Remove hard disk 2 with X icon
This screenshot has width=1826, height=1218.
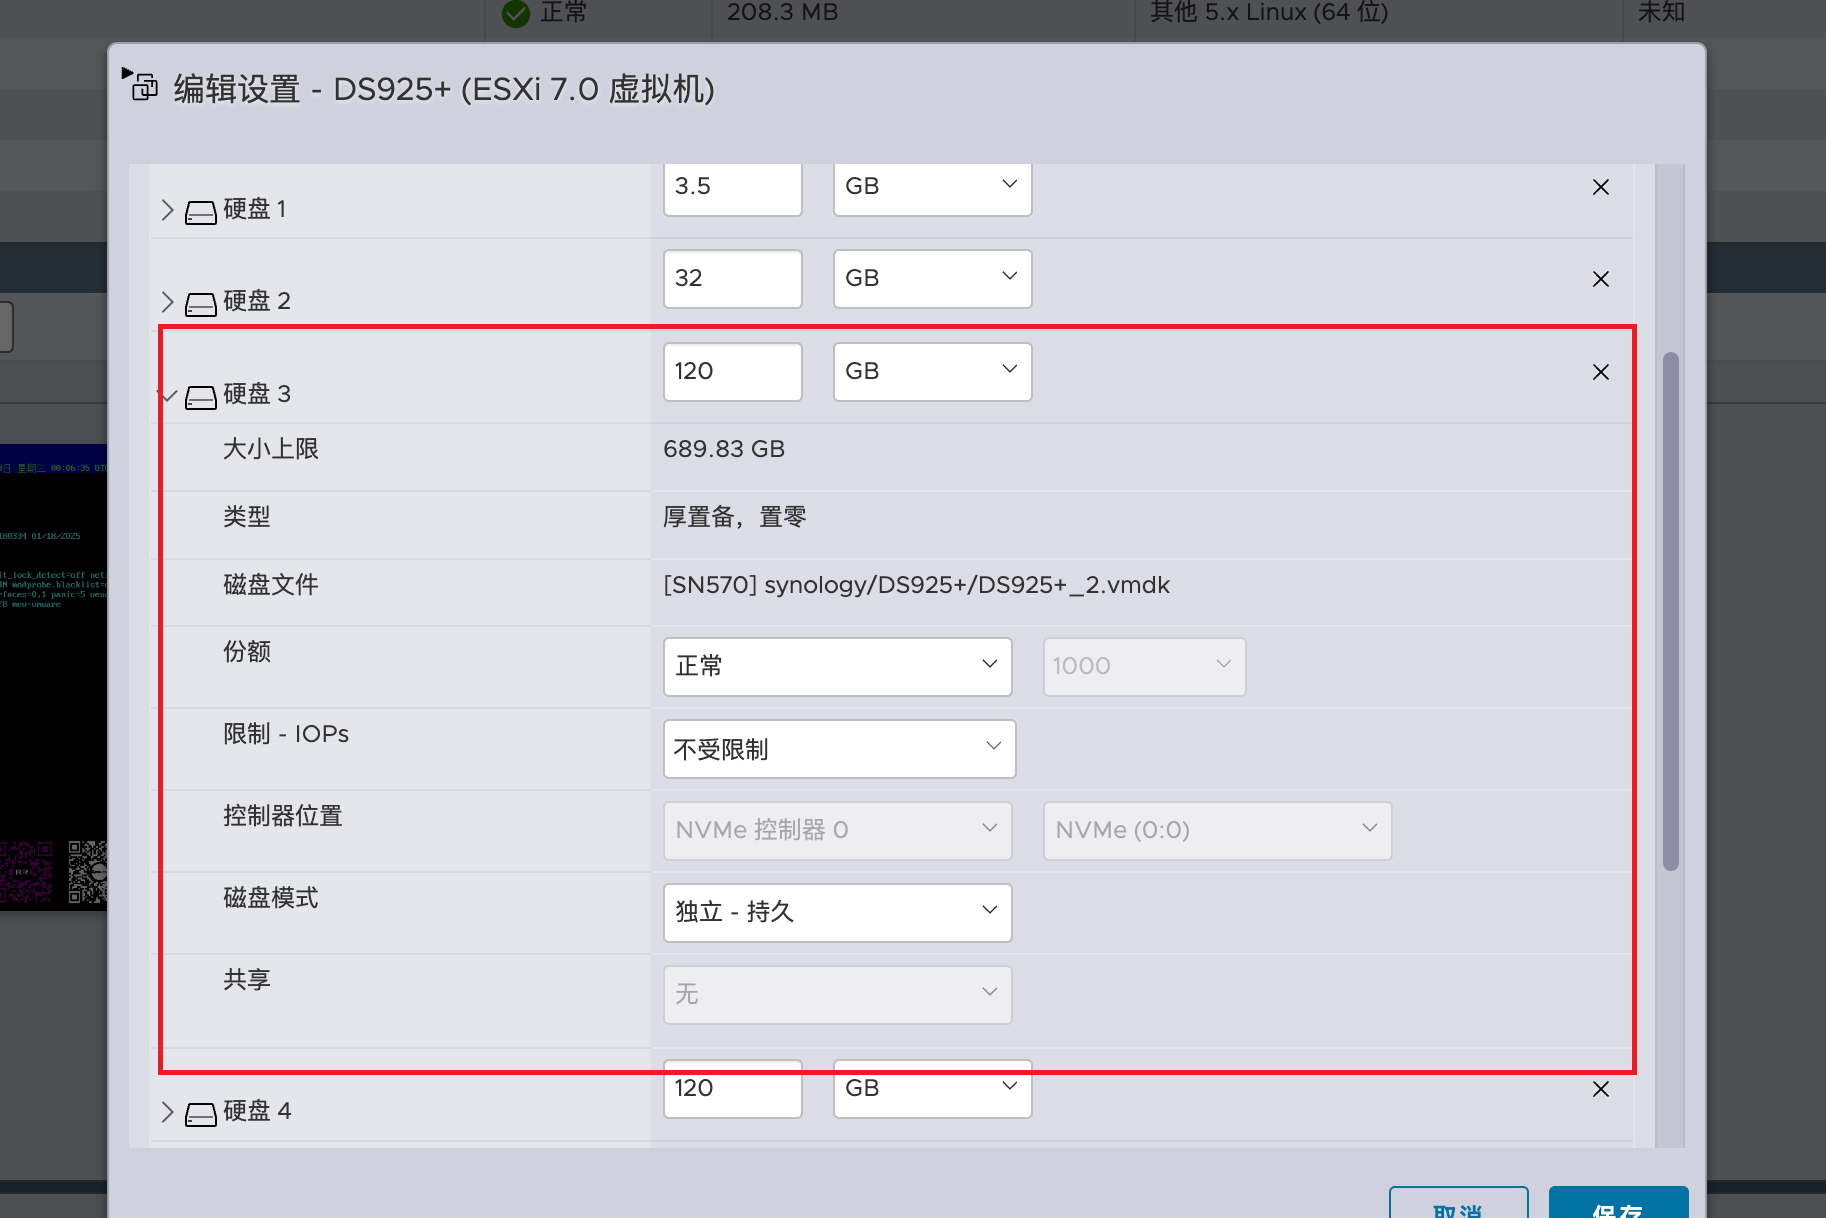(1600, 279)
